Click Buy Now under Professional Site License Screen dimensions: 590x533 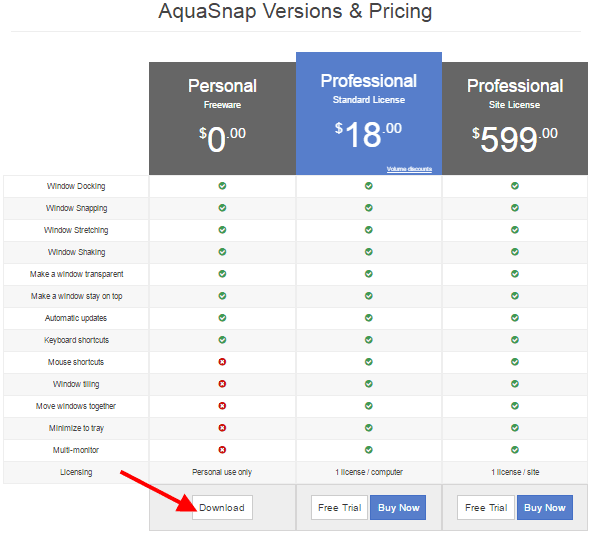(x=545, y=507)
